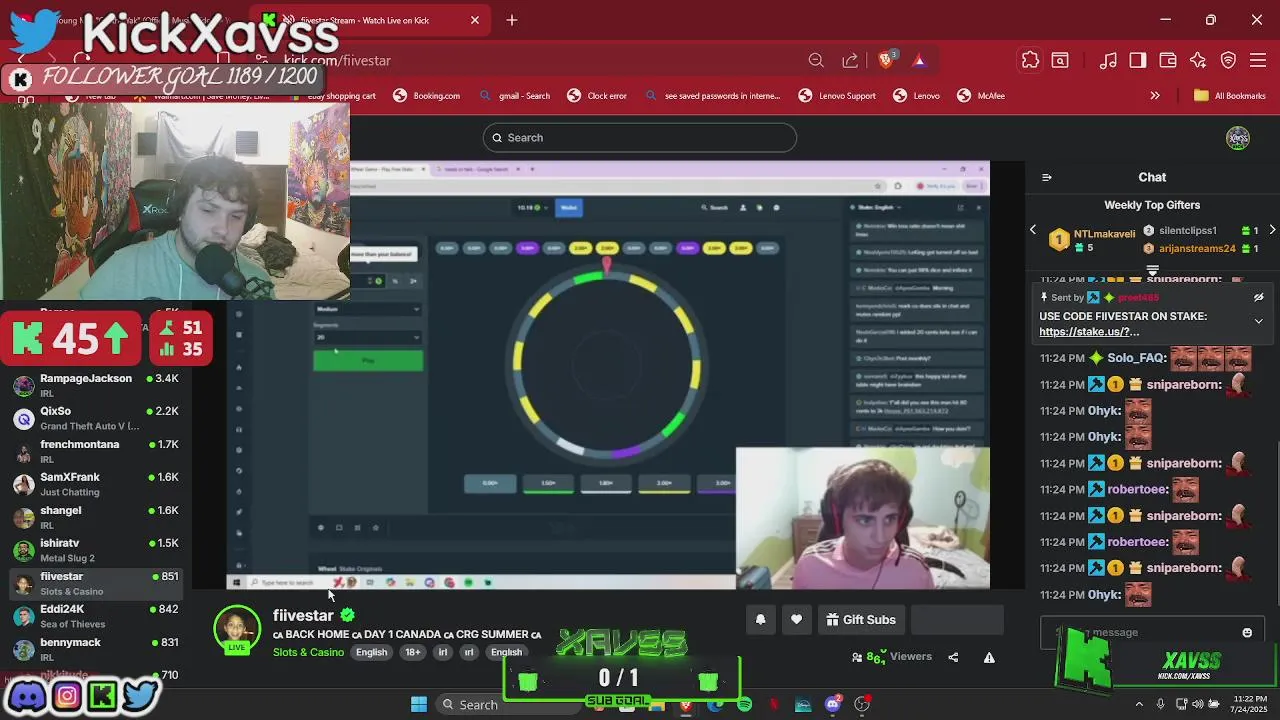Image resolution: width=1280 pixels, height=720 pixels.
Task: Open the stake.us link in pinned message
Action: (1089, 332)
